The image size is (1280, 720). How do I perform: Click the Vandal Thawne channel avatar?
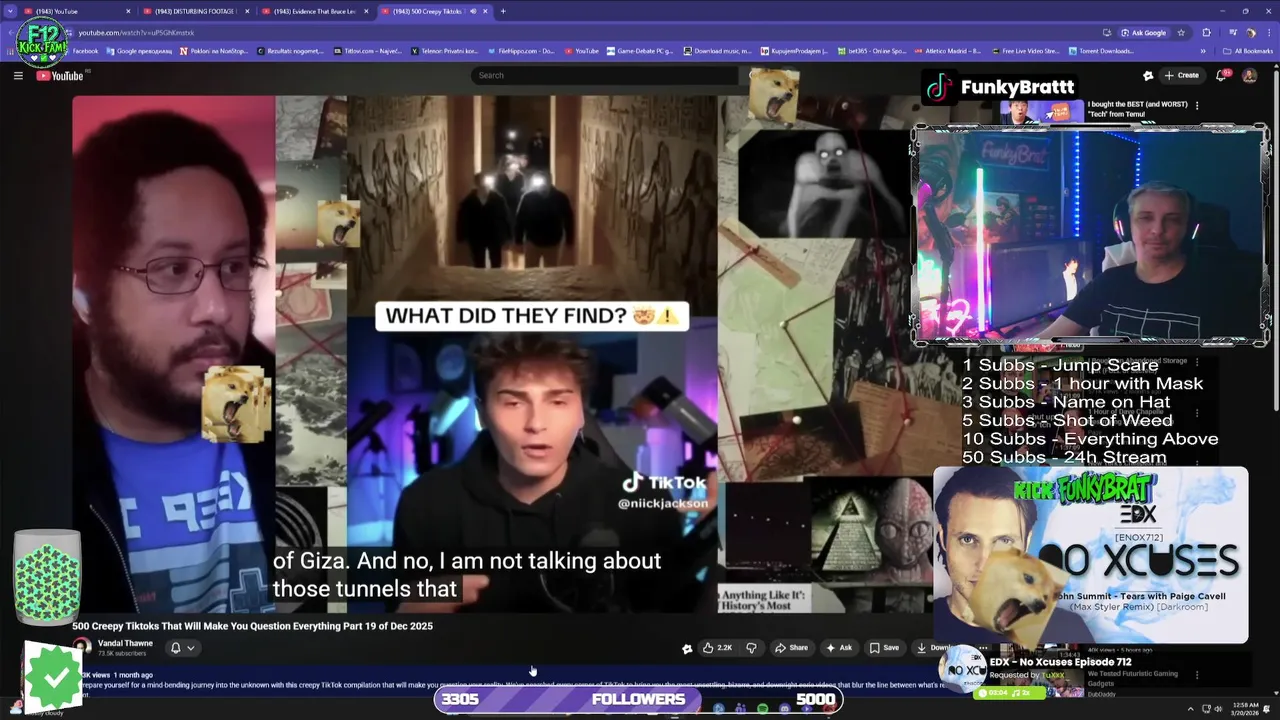point(82,647)
